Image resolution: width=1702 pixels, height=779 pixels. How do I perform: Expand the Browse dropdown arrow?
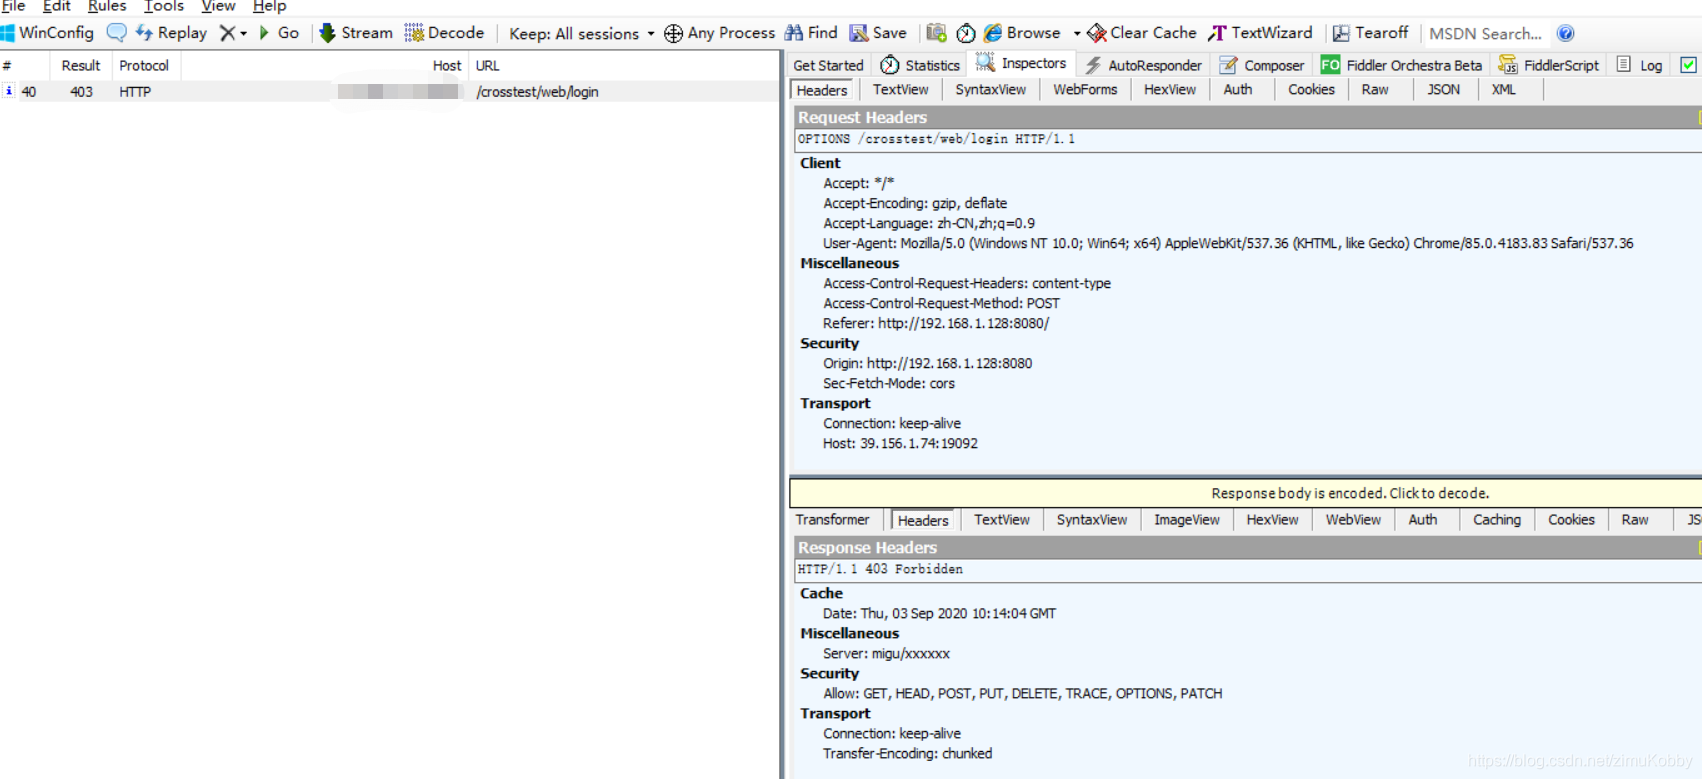1077,34
